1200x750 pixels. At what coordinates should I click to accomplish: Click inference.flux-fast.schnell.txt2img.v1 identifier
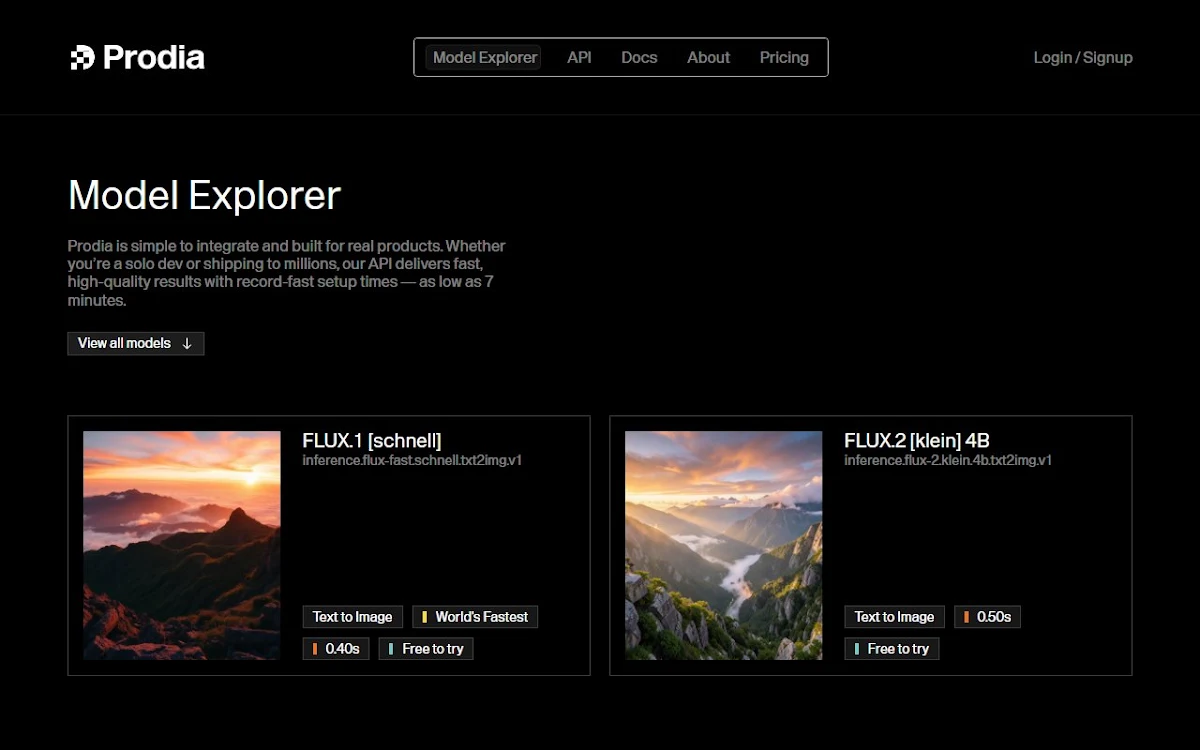click(412, 460)
